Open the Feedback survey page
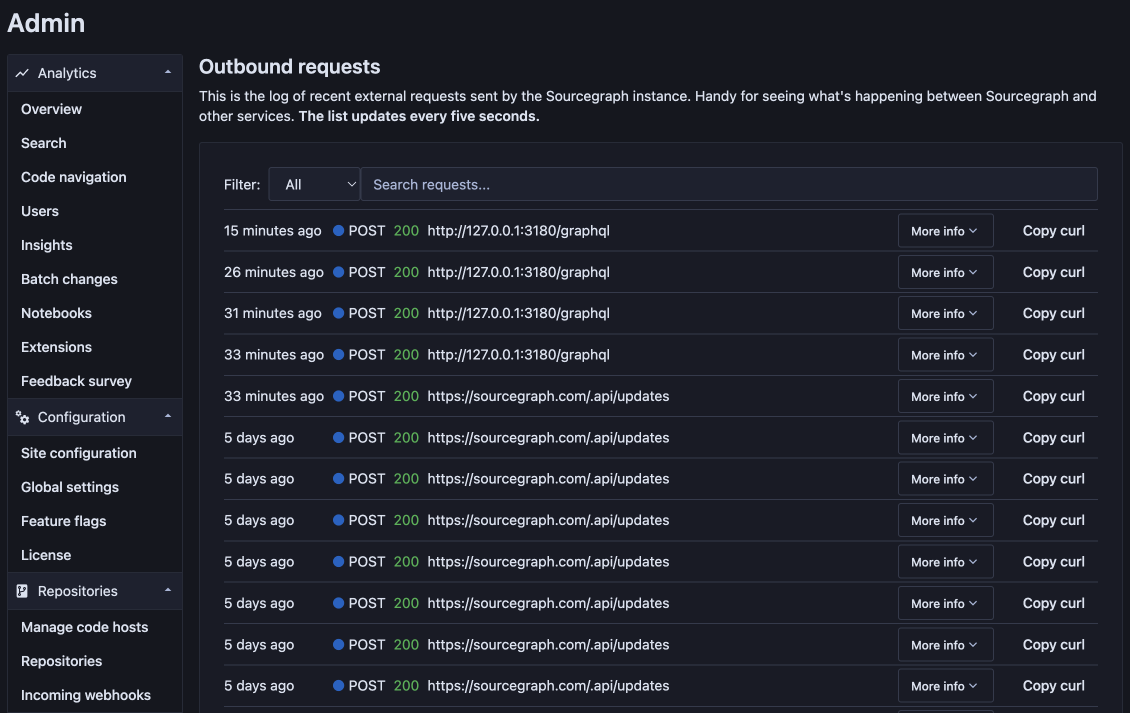 pos(76,381)
